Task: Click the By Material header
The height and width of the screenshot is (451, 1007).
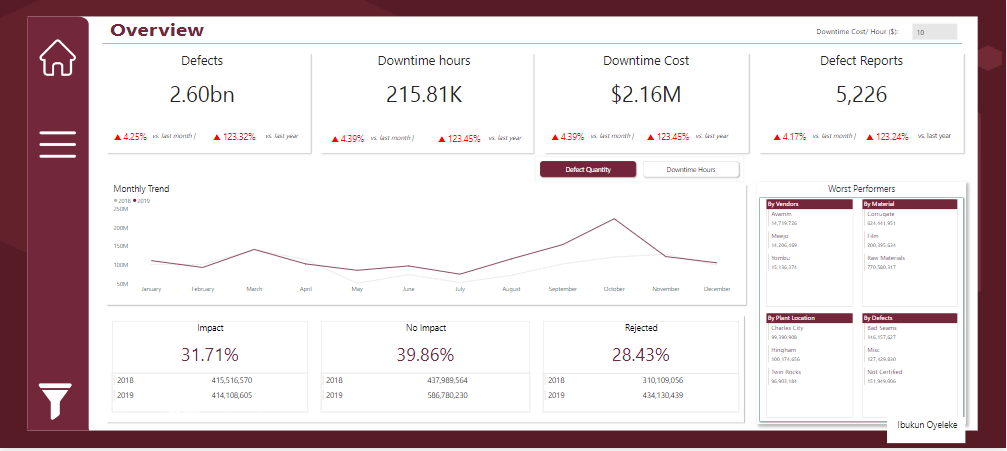Action: point(909,204)
